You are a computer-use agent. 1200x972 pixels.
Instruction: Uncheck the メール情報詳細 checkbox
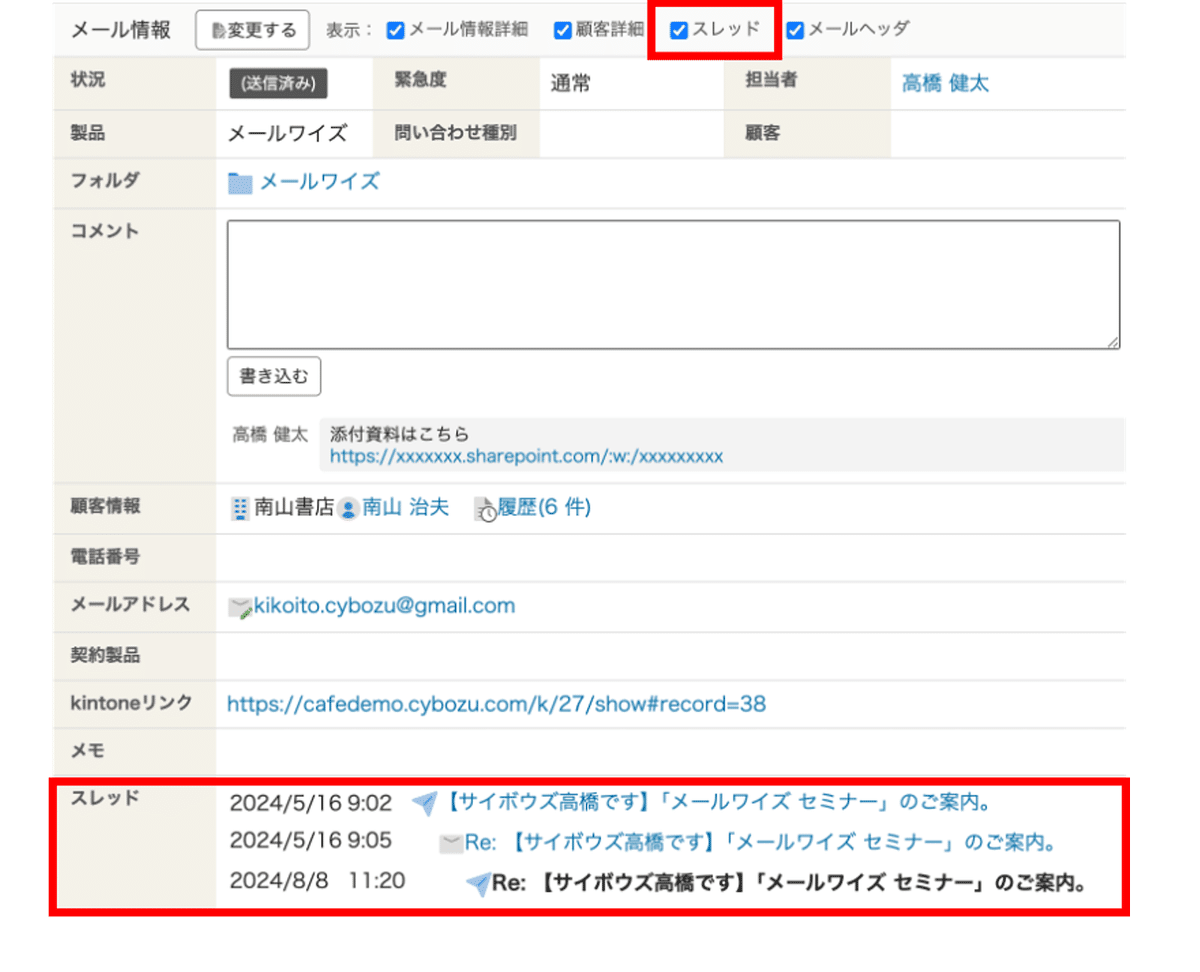click(x=394, y=30)
